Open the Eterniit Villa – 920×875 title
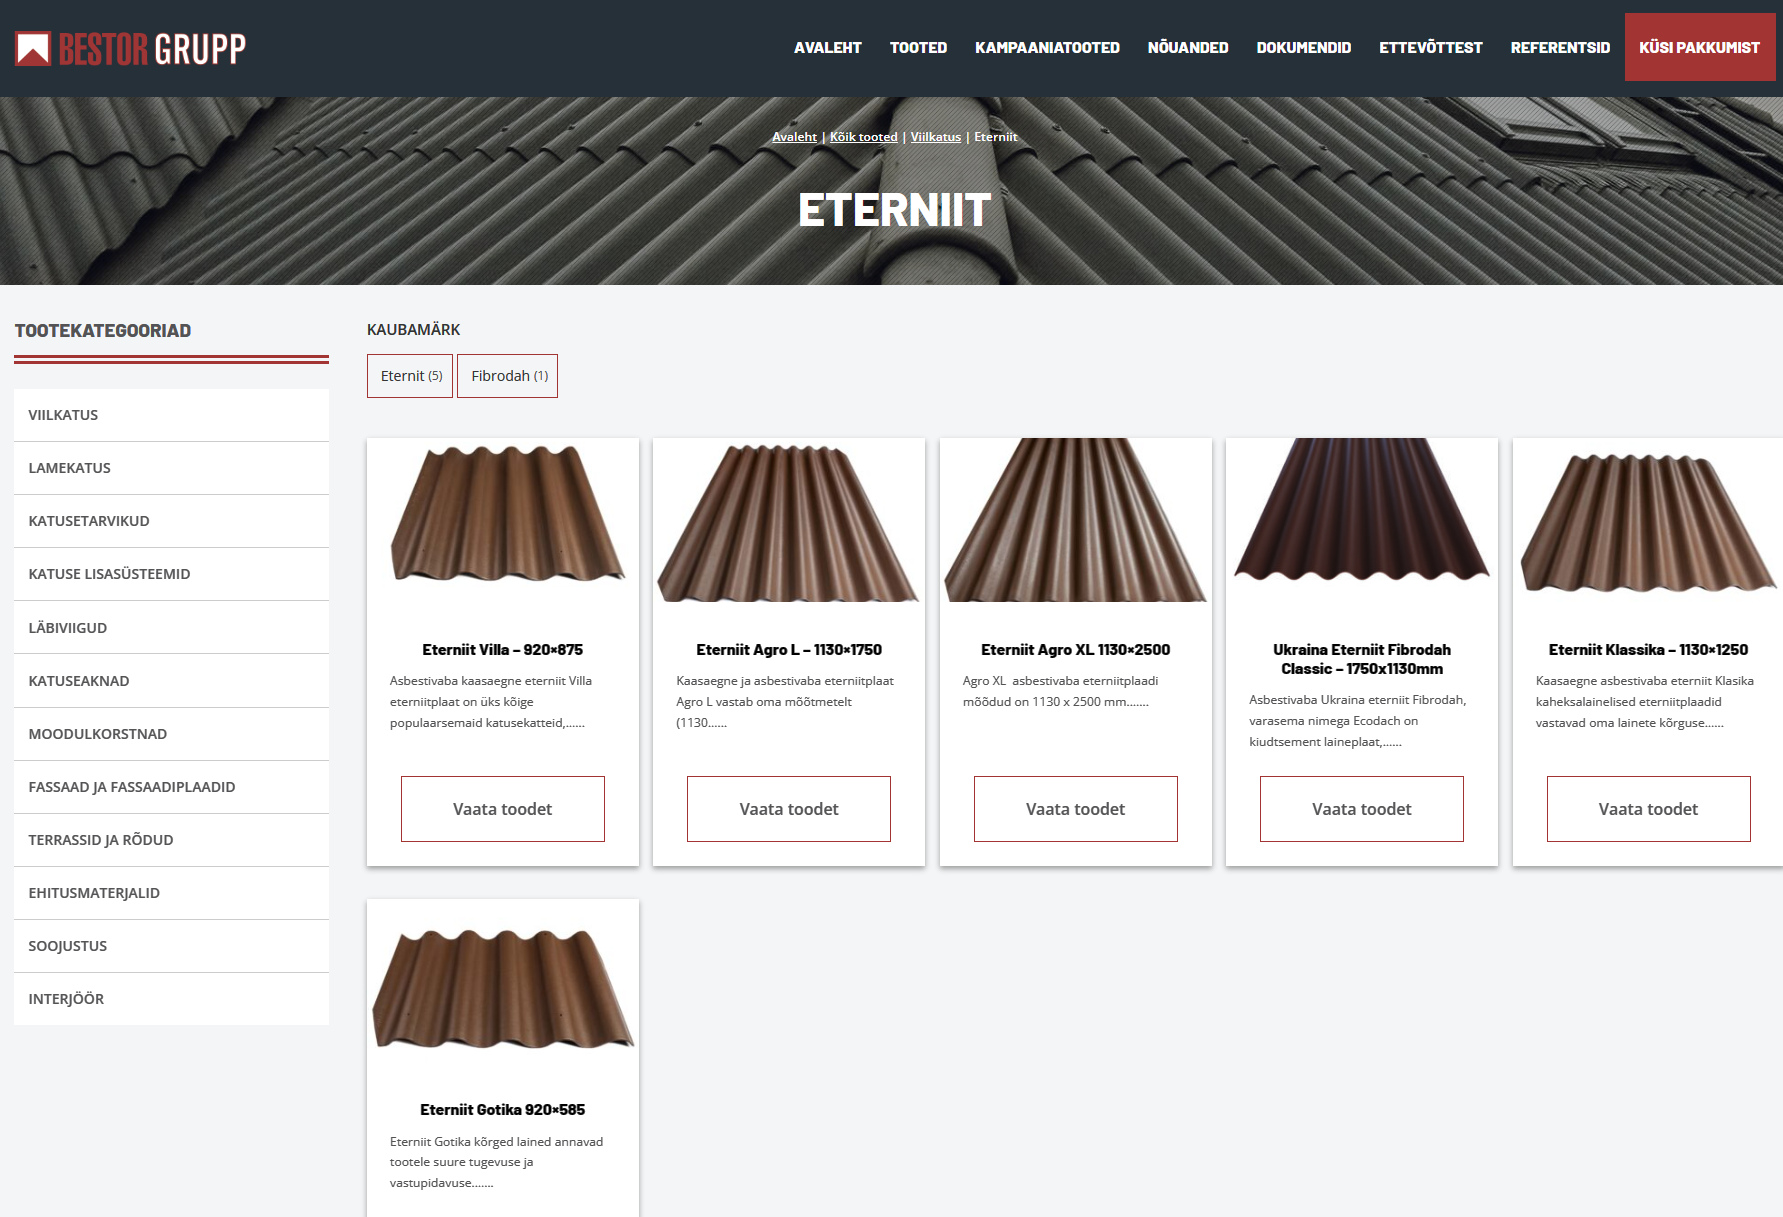This screenshot has width=1783, height=1217. pos(503,650)
